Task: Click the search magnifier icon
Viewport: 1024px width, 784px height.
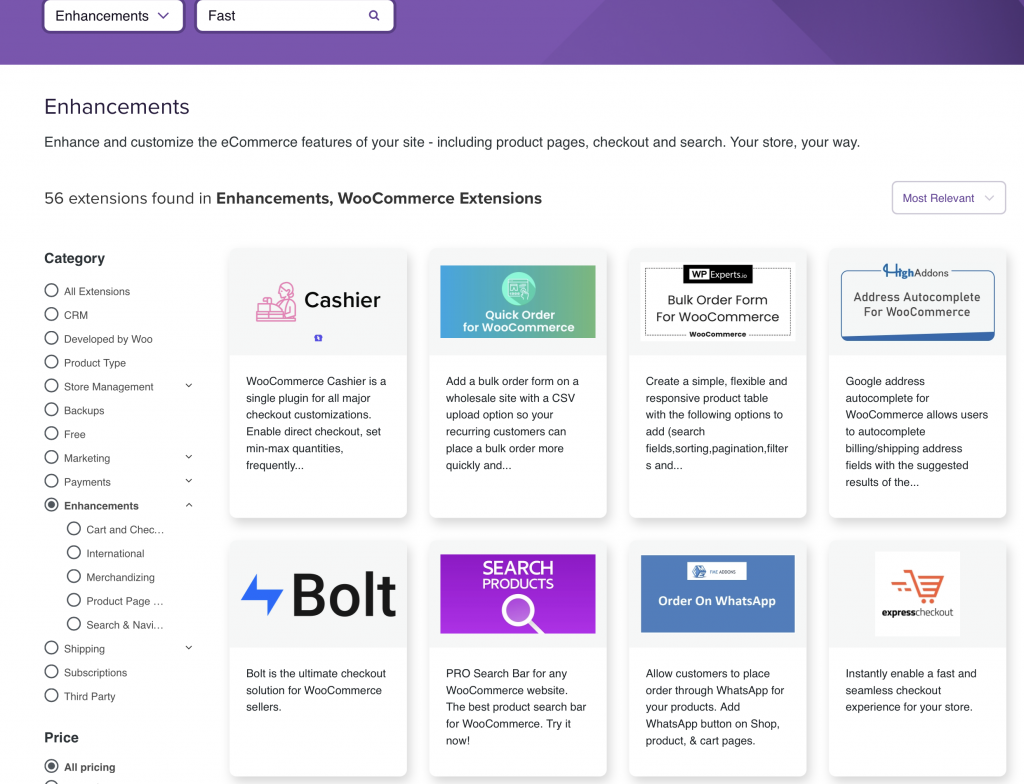Action: (x=374, y=16)
